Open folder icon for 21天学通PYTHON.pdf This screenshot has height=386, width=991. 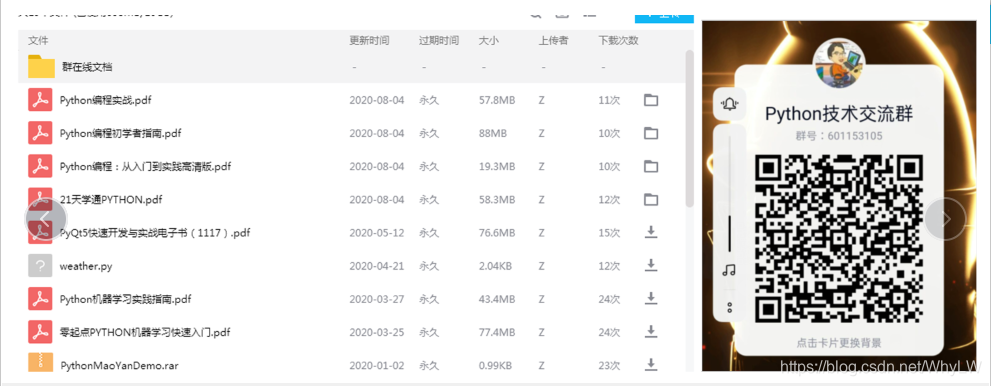(x=650, y=200)
